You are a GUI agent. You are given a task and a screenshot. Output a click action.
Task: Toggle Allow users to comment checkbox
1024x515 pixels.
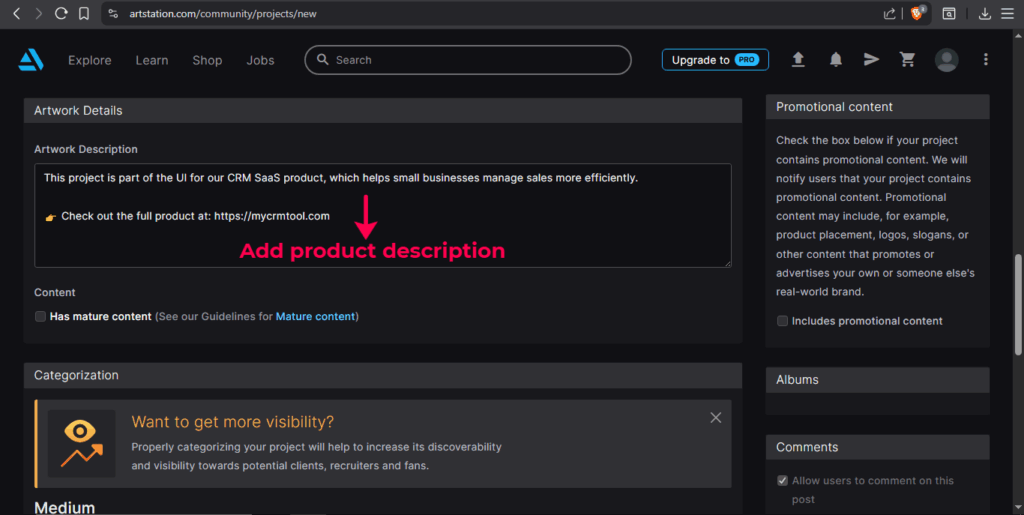pos(782,481)
